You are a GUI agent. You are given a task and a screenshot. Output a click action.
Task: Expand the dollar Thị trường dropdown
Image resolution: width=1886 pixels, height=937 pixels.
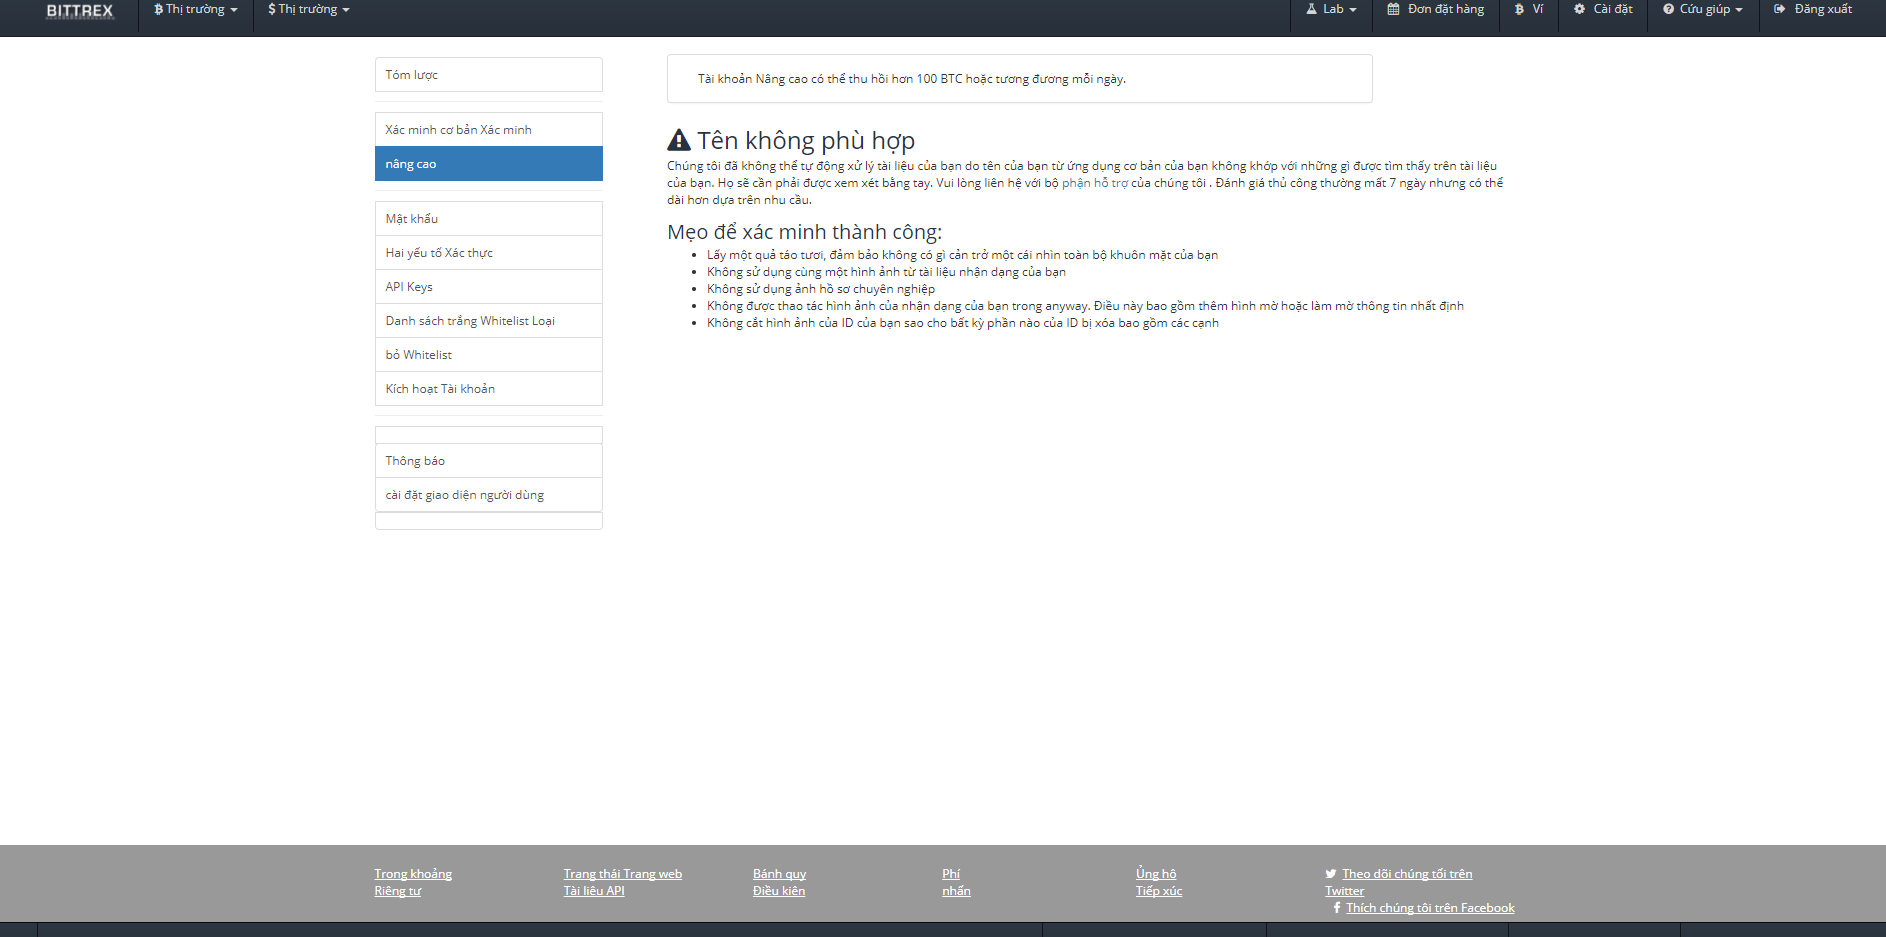309,9
